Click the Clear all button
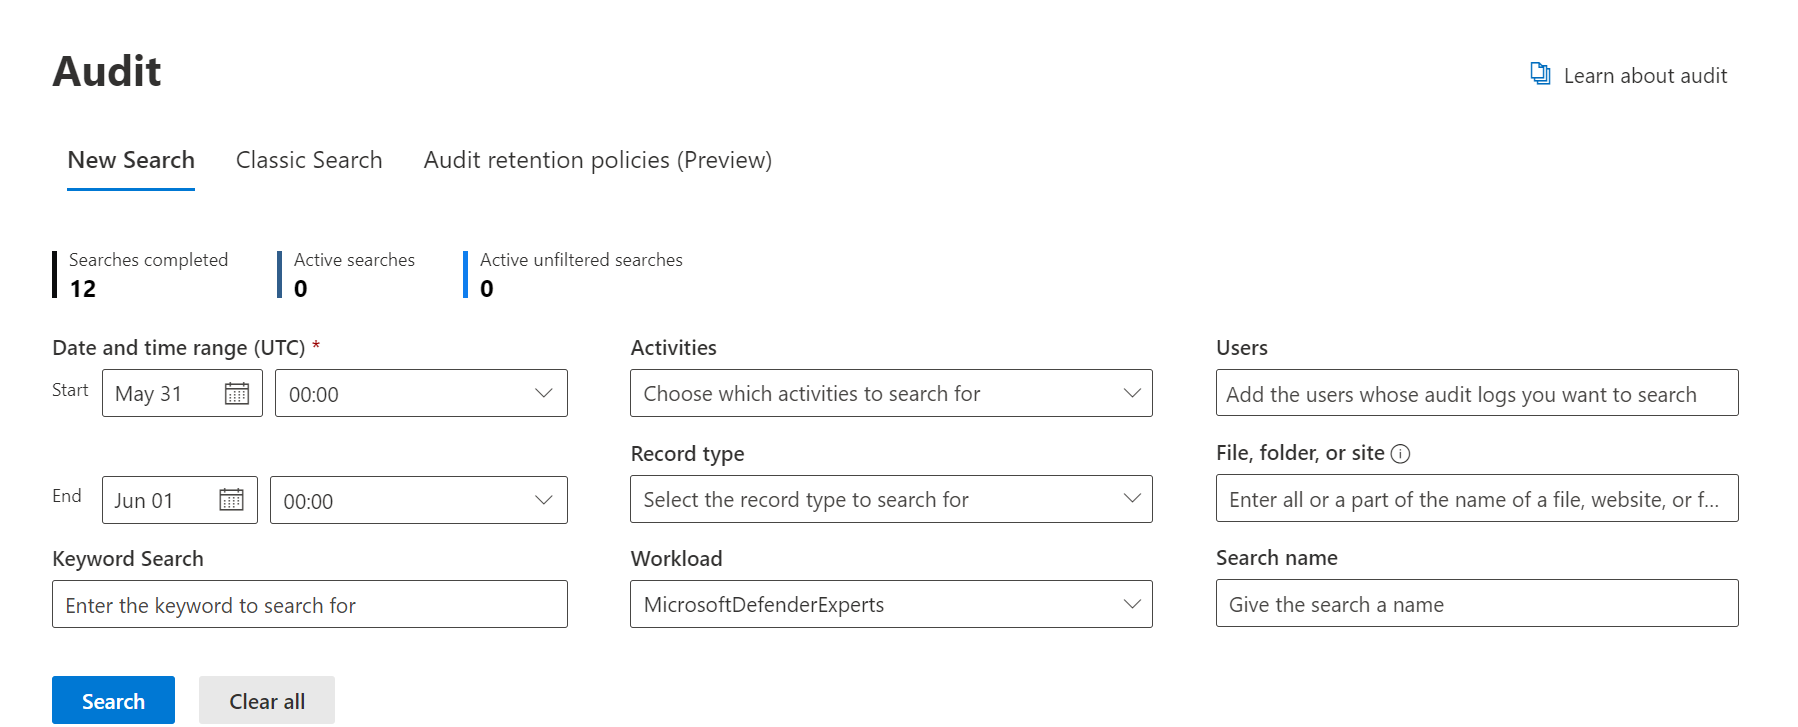 point(267,701)
